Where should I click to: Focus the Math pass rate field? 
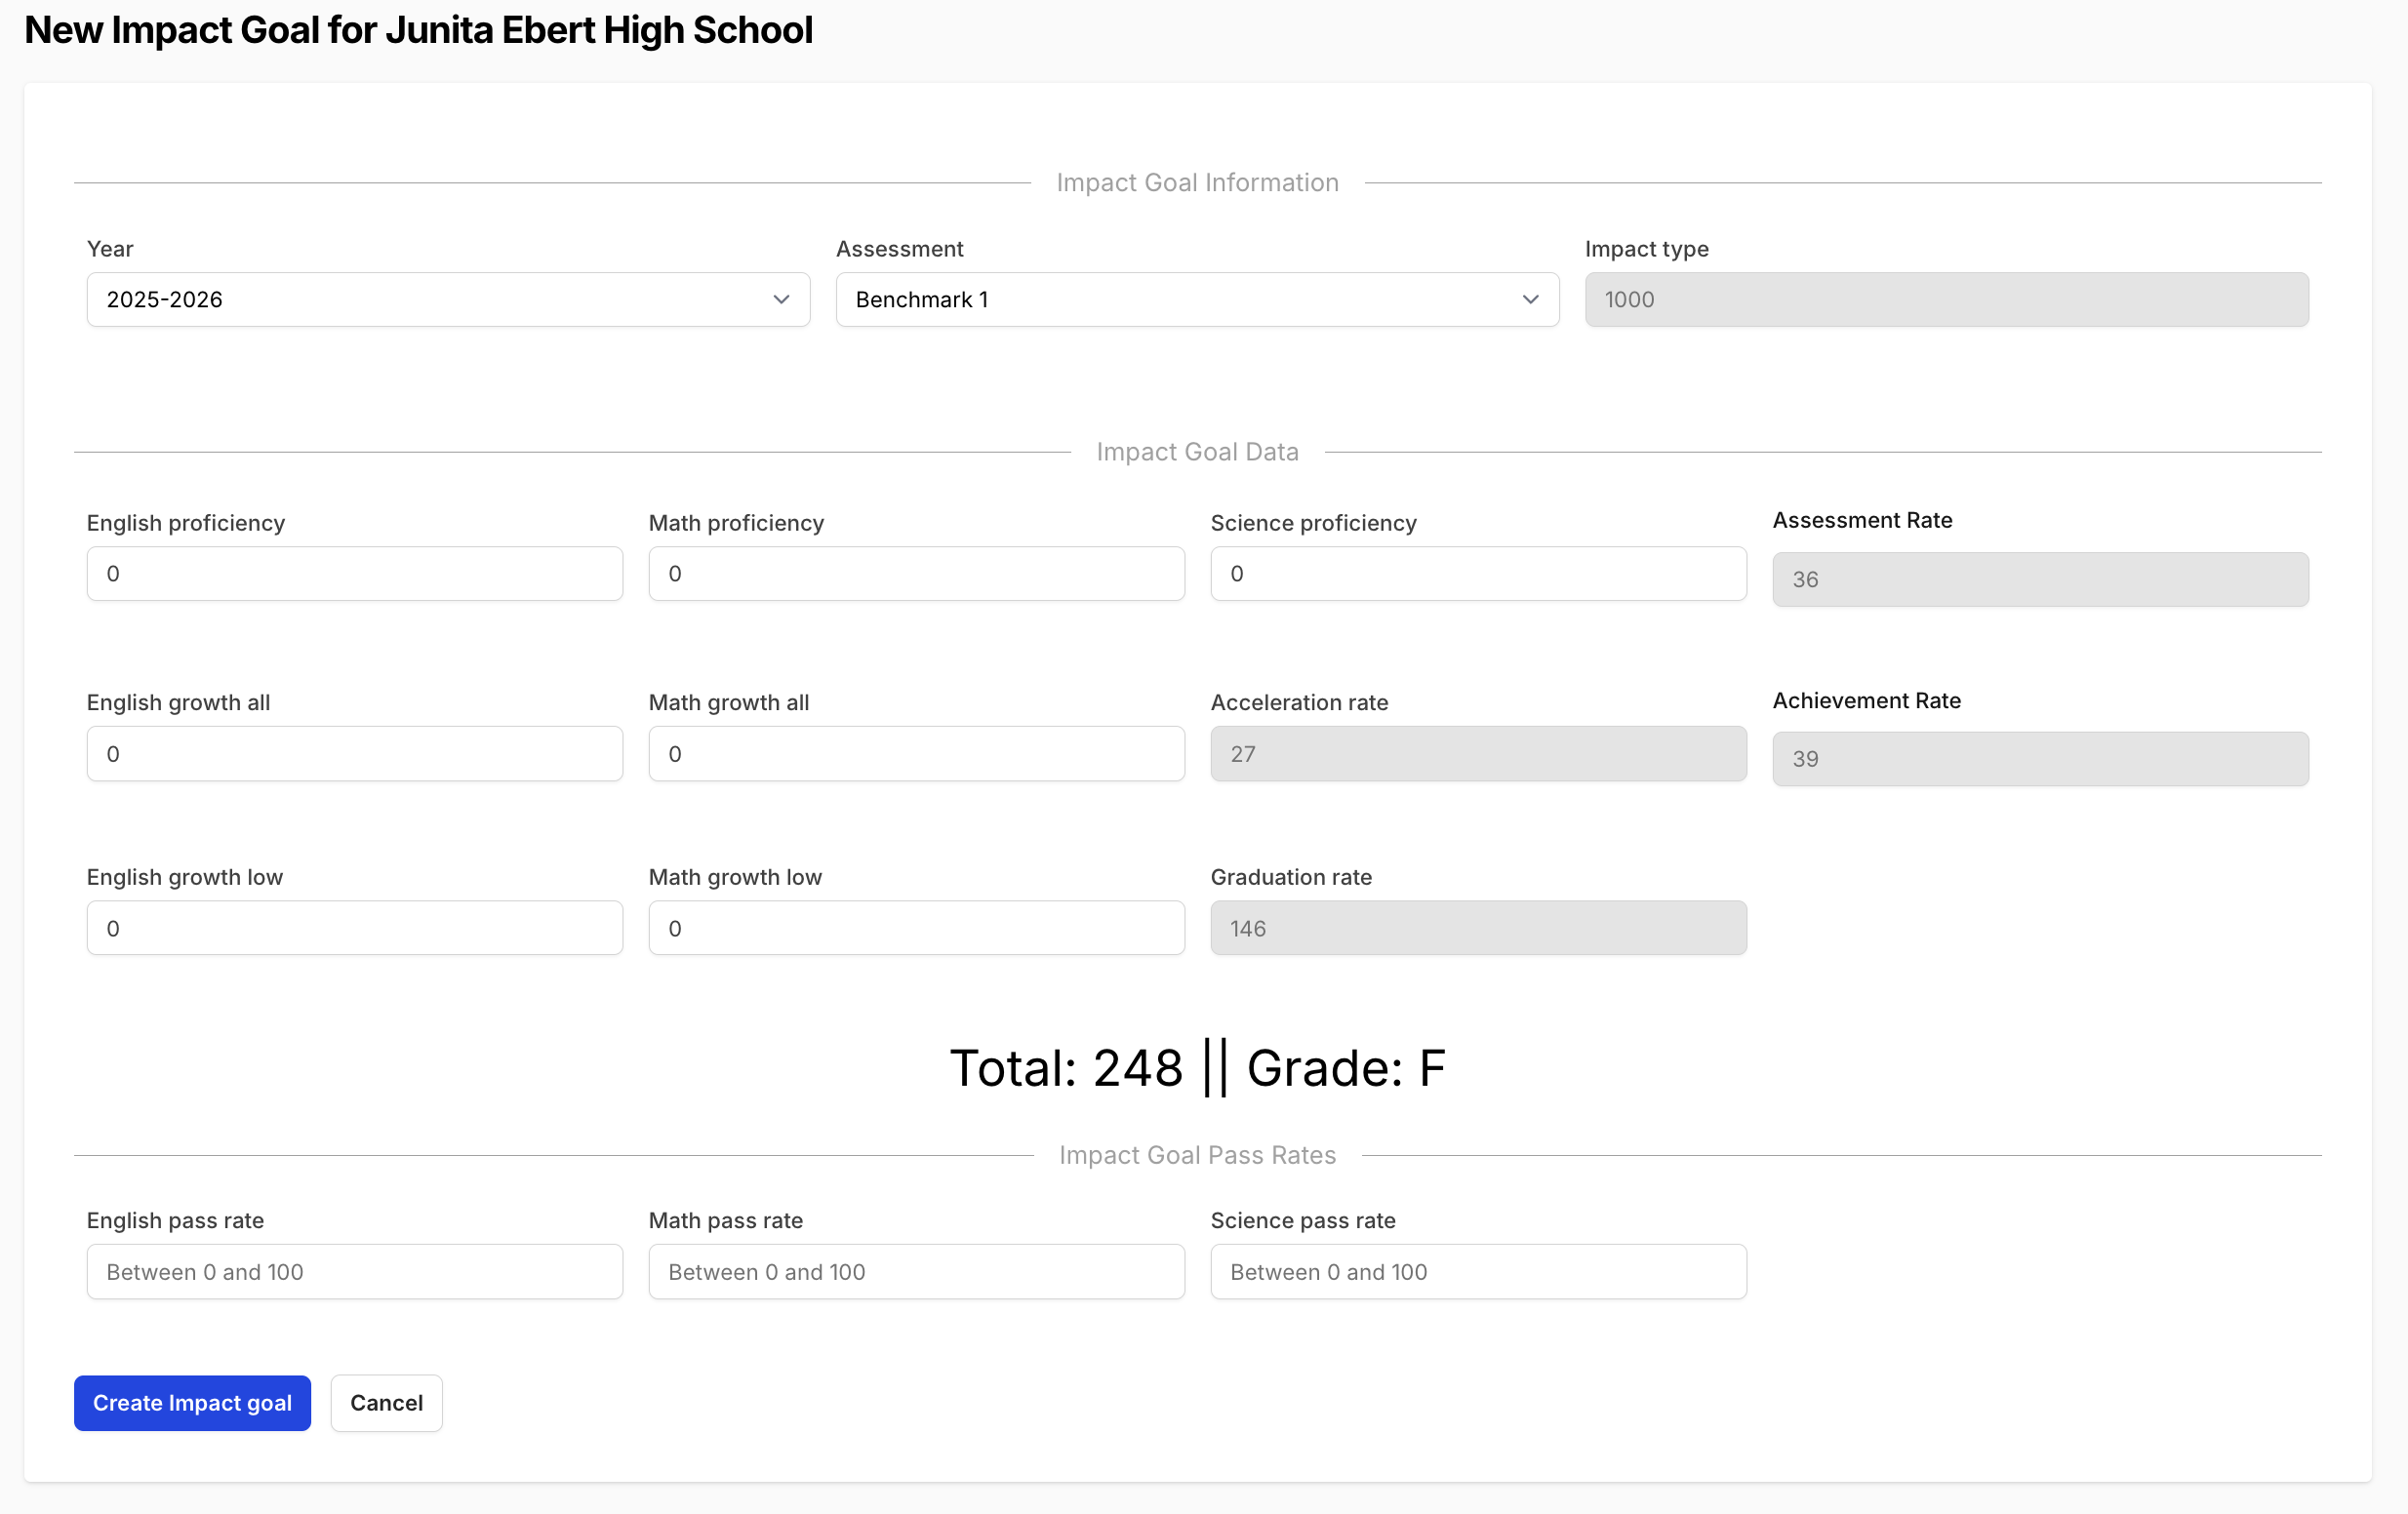pos(916,1271)
